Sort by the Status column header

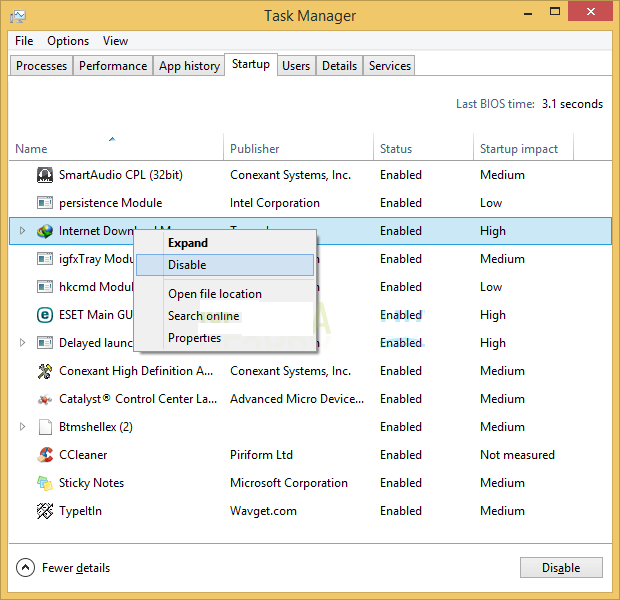[423, 147]
